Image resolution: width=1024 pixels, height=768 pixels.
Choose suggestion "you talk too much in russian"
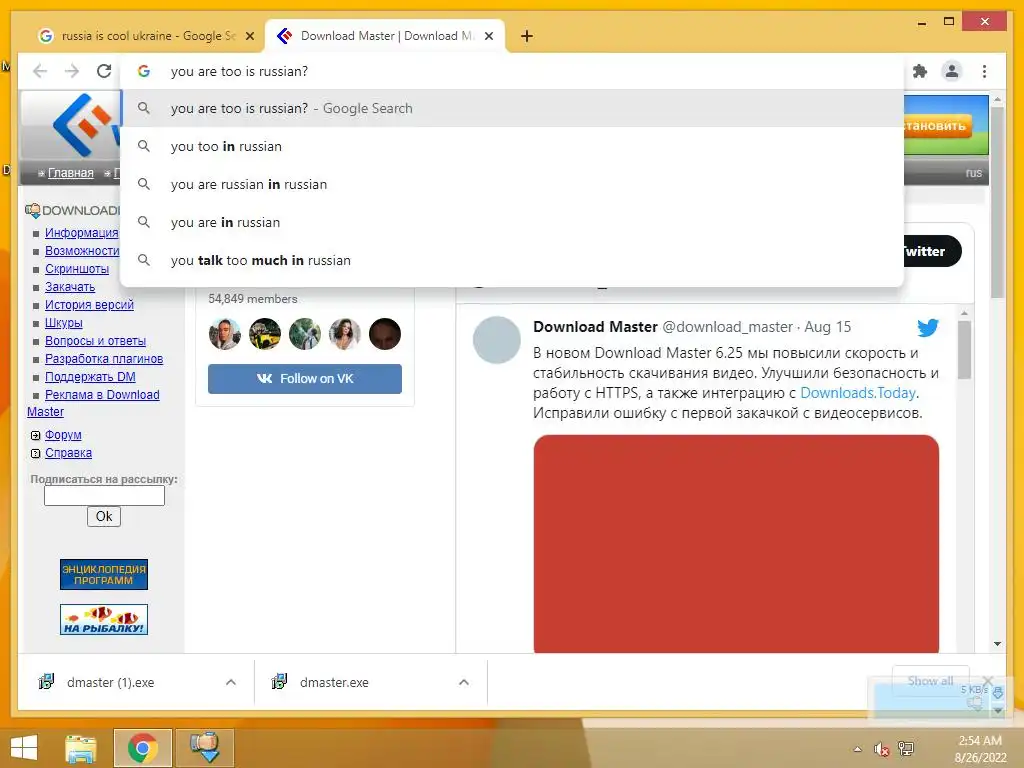tap(511, 260)
